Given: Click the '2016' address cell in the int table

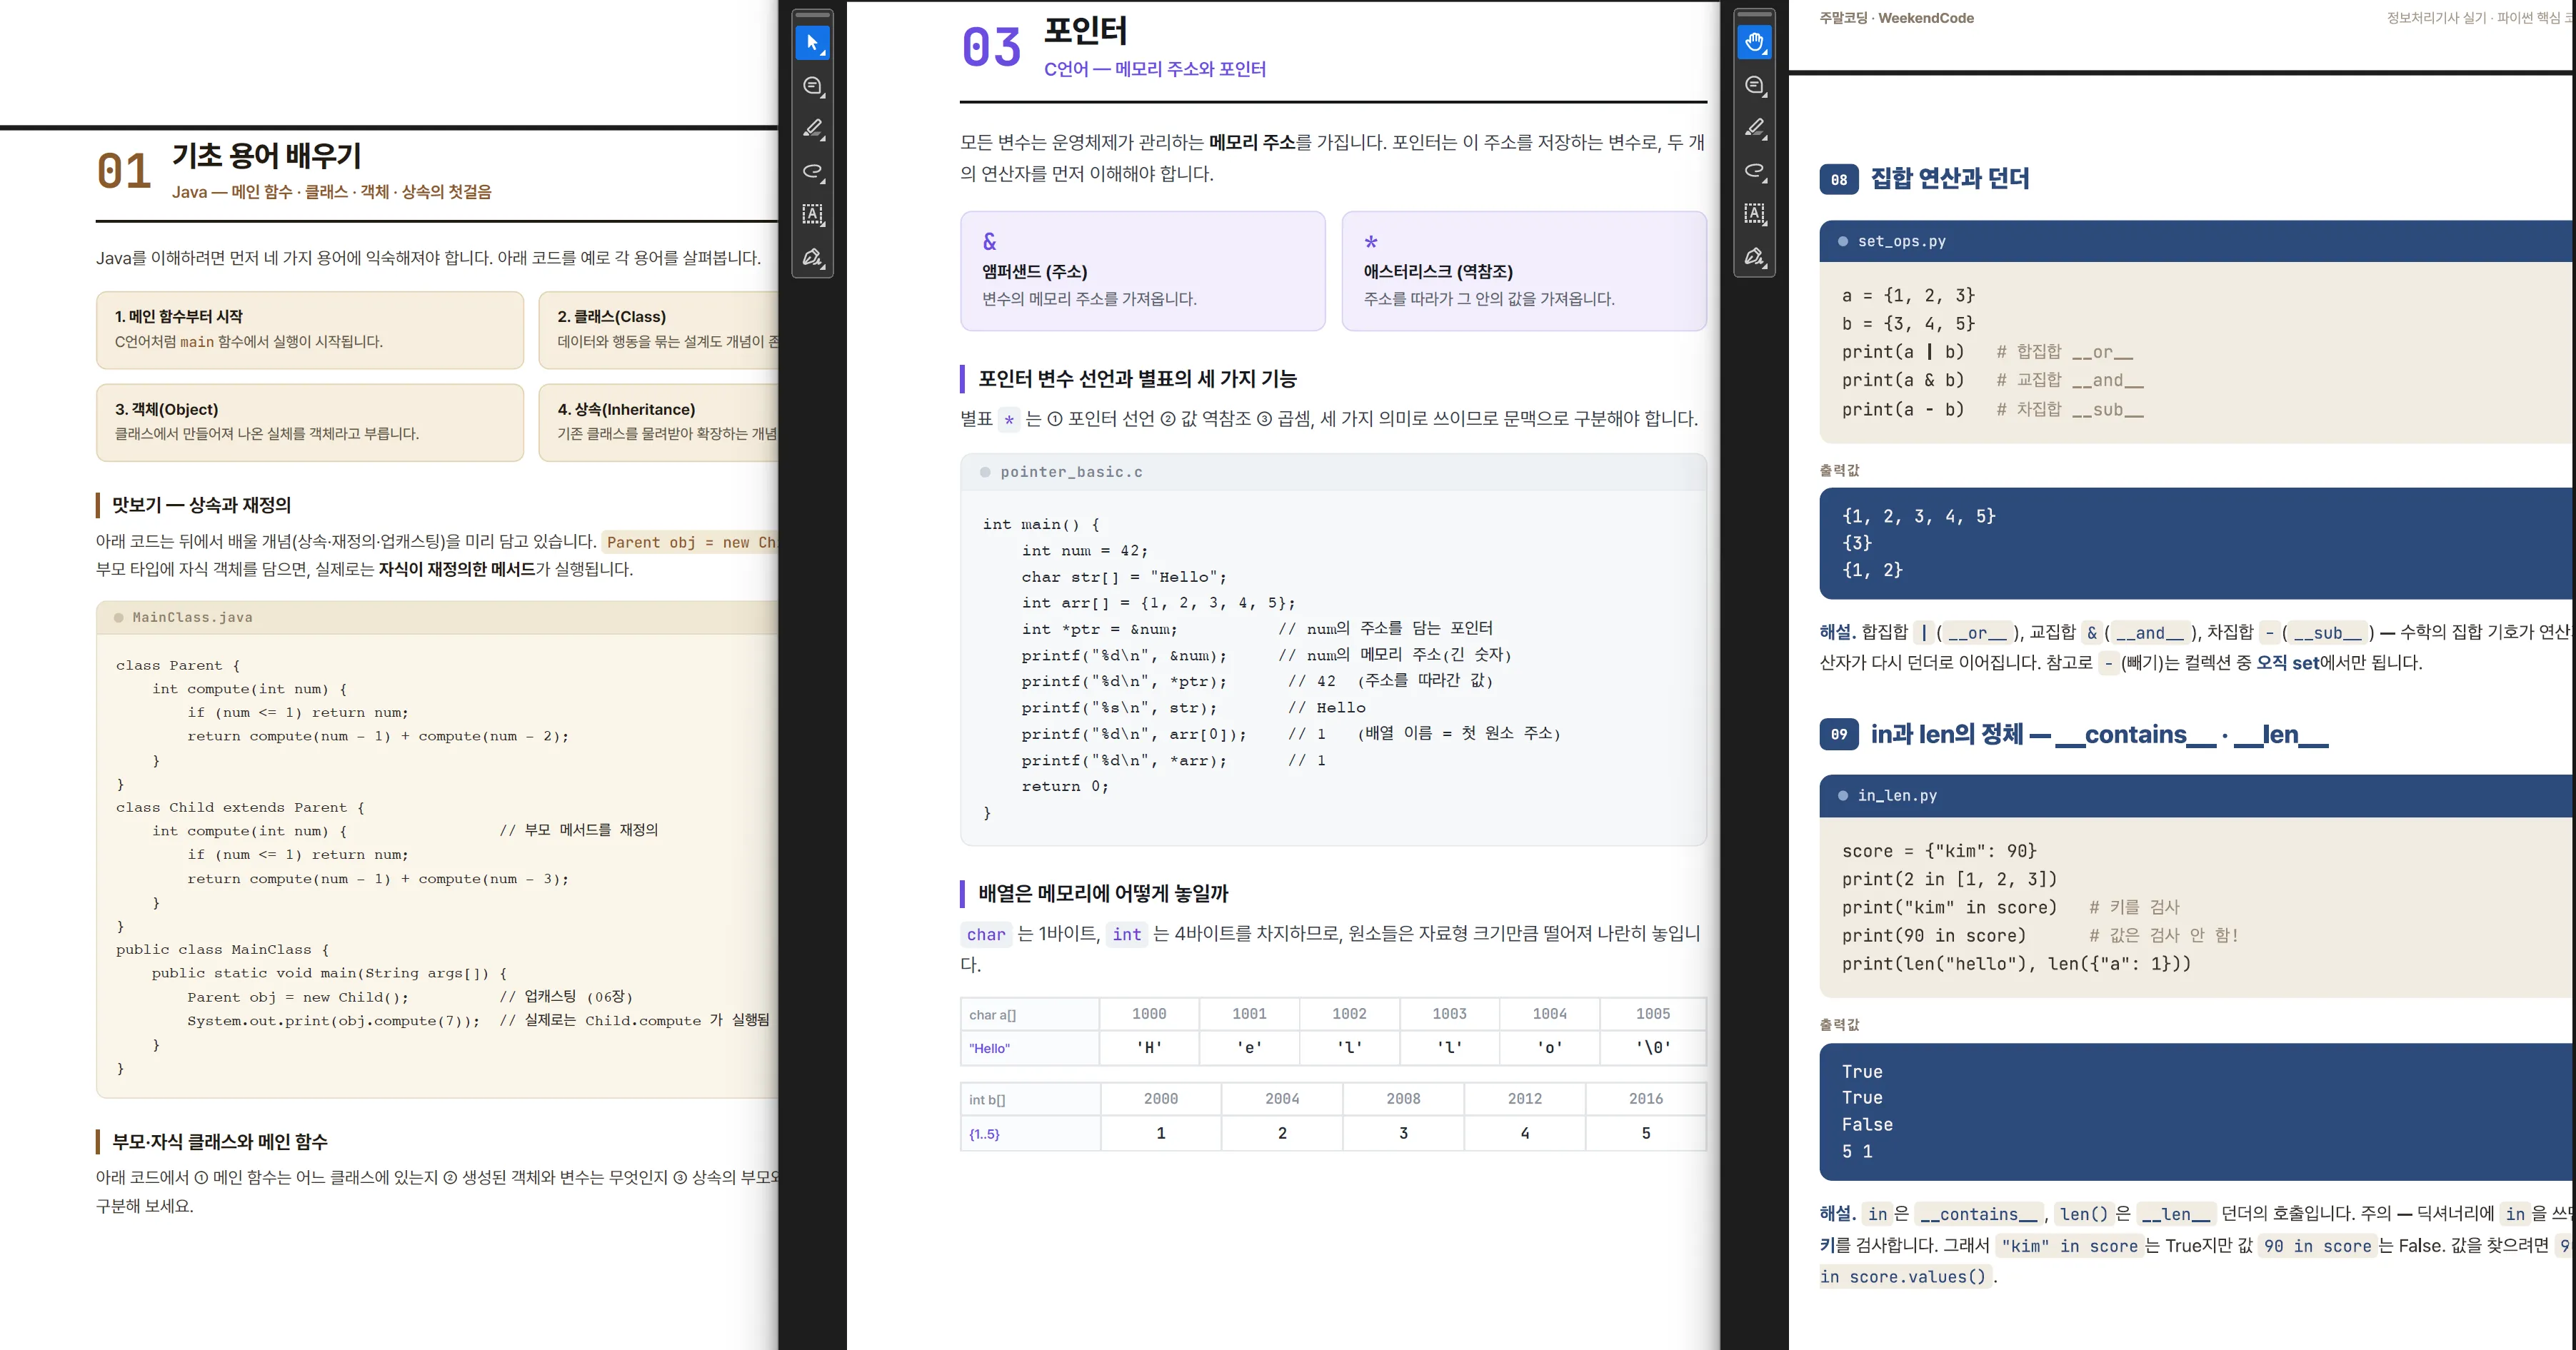Looking at the screenshot, I should pyautogui.click(x=1646, y=1099).
